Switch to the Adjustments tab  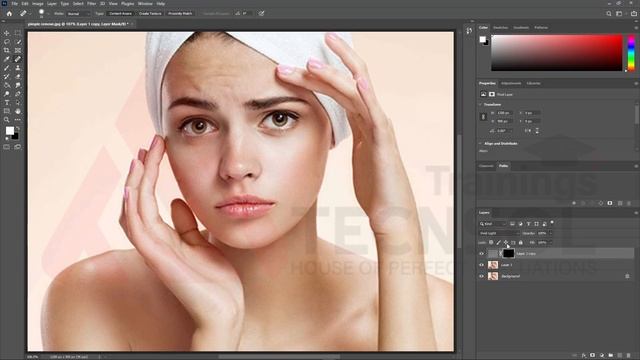511,83
